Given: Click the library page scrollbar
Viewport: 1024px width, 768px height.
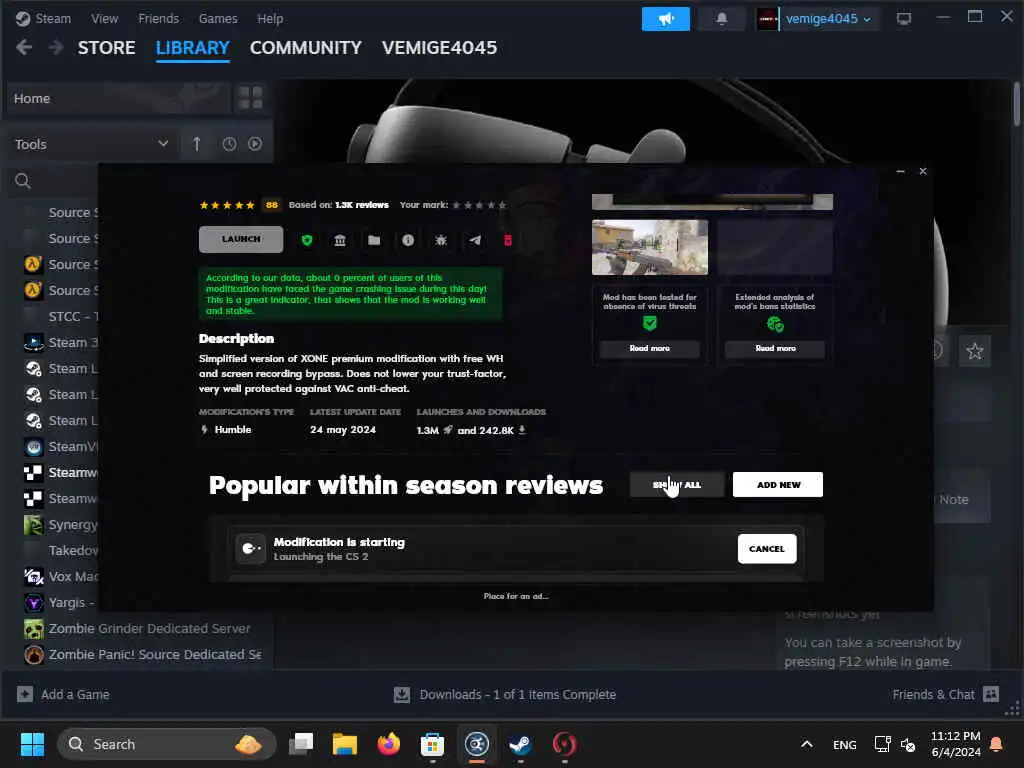Looking at the screenshot, I should click(1017, 103).
